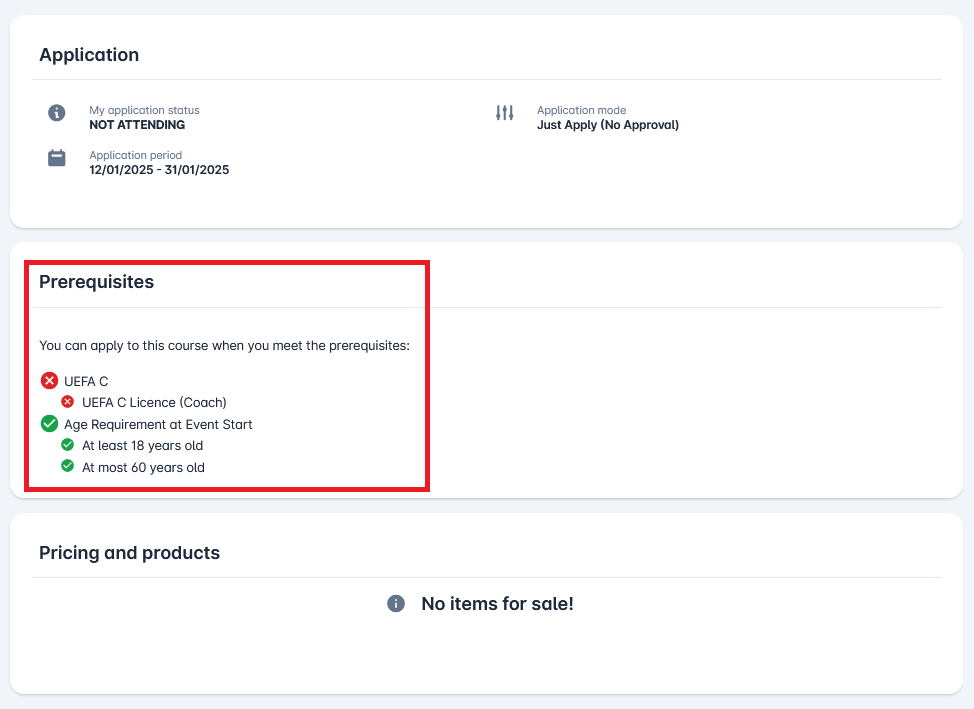The image size is (974, 709).
Task: Click the info icon beside application status
Action: click(x=57, y=113)
